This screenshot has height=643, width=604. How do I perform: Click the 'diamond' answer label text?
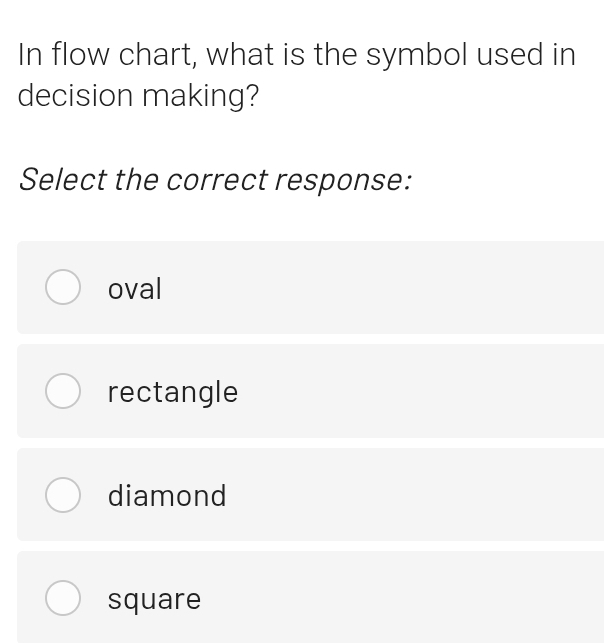167,495
